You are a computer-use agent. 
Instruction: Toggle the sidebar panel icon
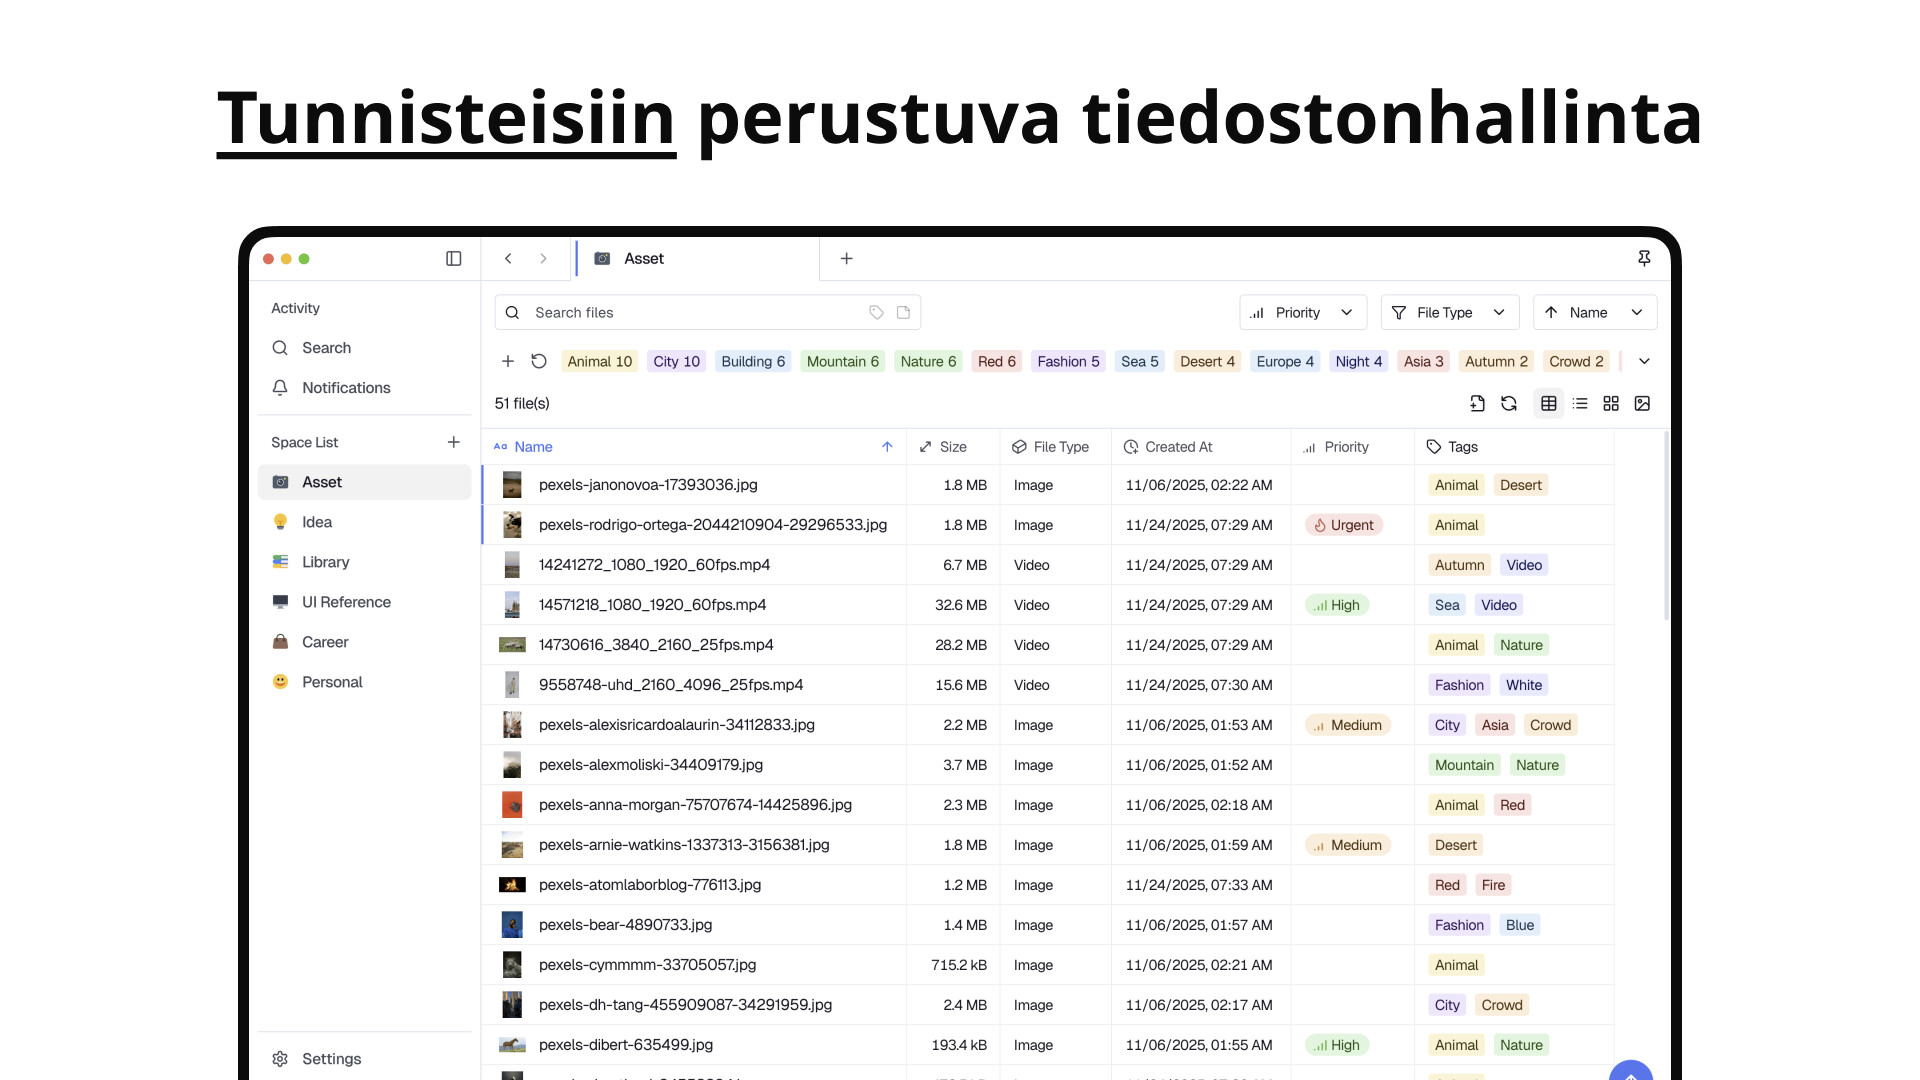[453, 259]
